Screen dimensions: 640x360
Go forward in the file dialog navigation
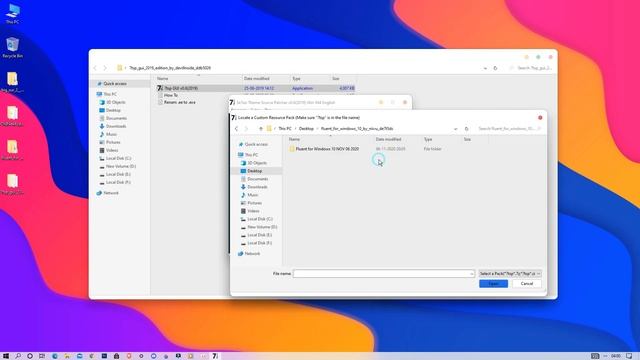tap(246, 129)
